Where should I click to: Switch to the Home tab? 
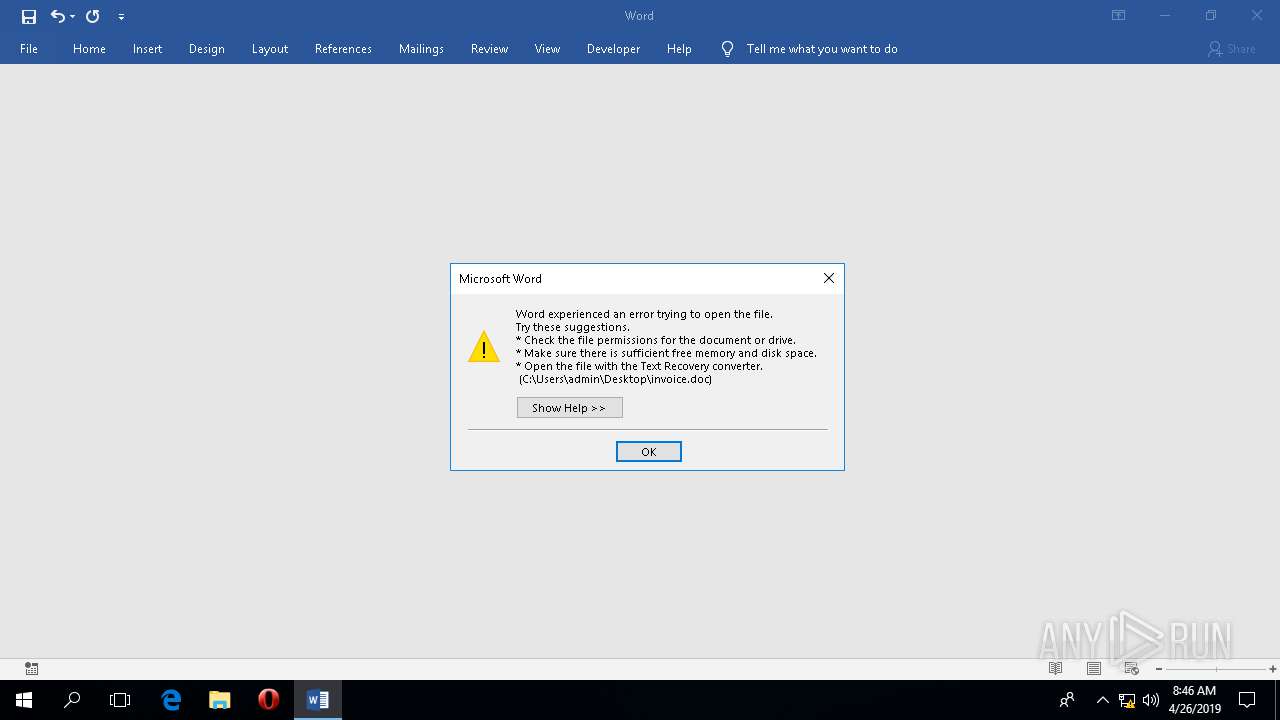(89, 49)
